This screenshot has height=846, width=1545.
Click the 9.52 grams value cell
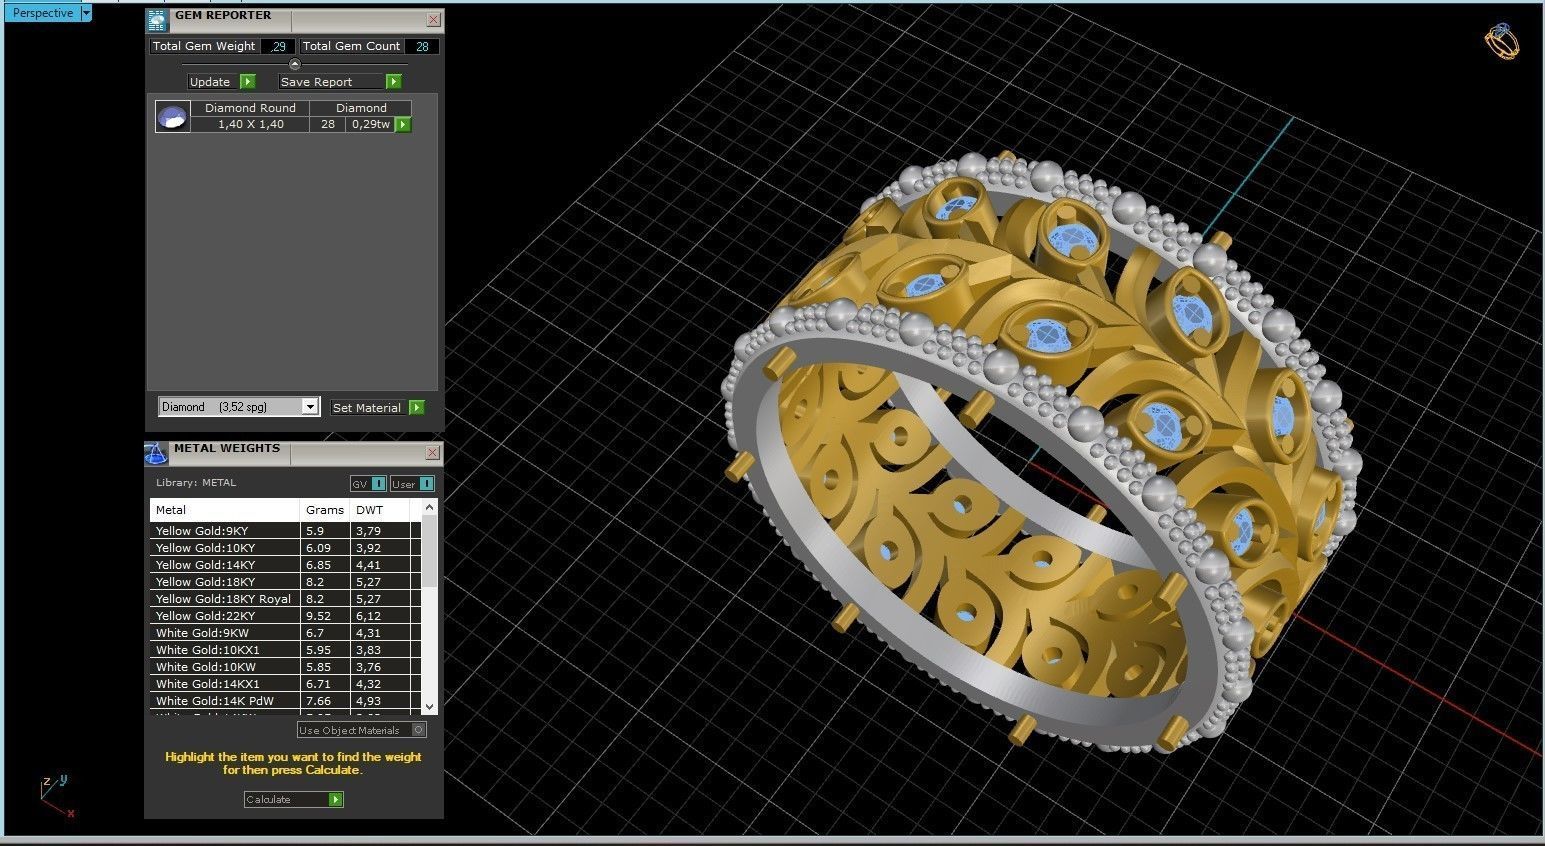[325, 616]
